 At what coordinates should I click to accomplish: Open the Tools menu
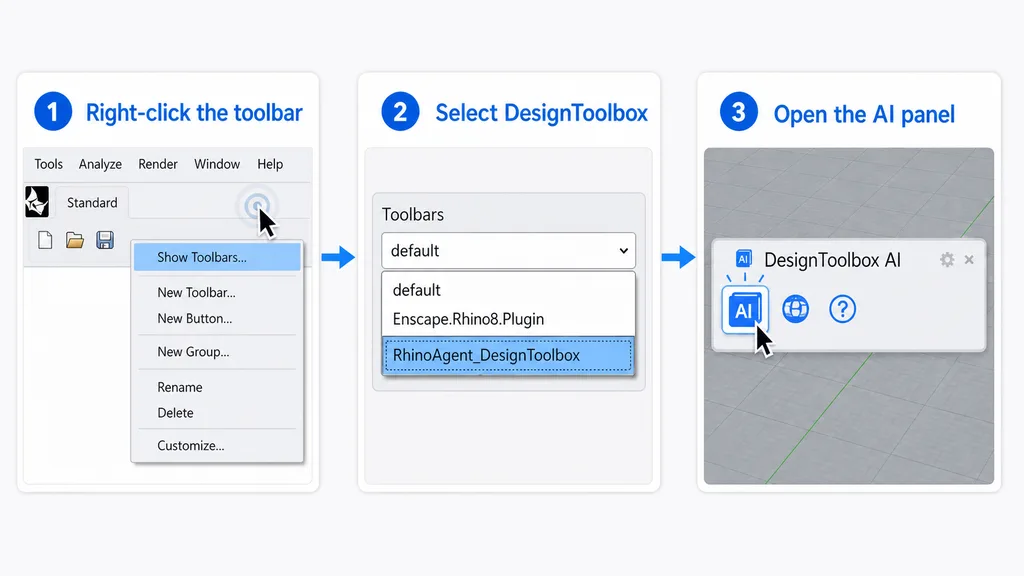point(48,164)
